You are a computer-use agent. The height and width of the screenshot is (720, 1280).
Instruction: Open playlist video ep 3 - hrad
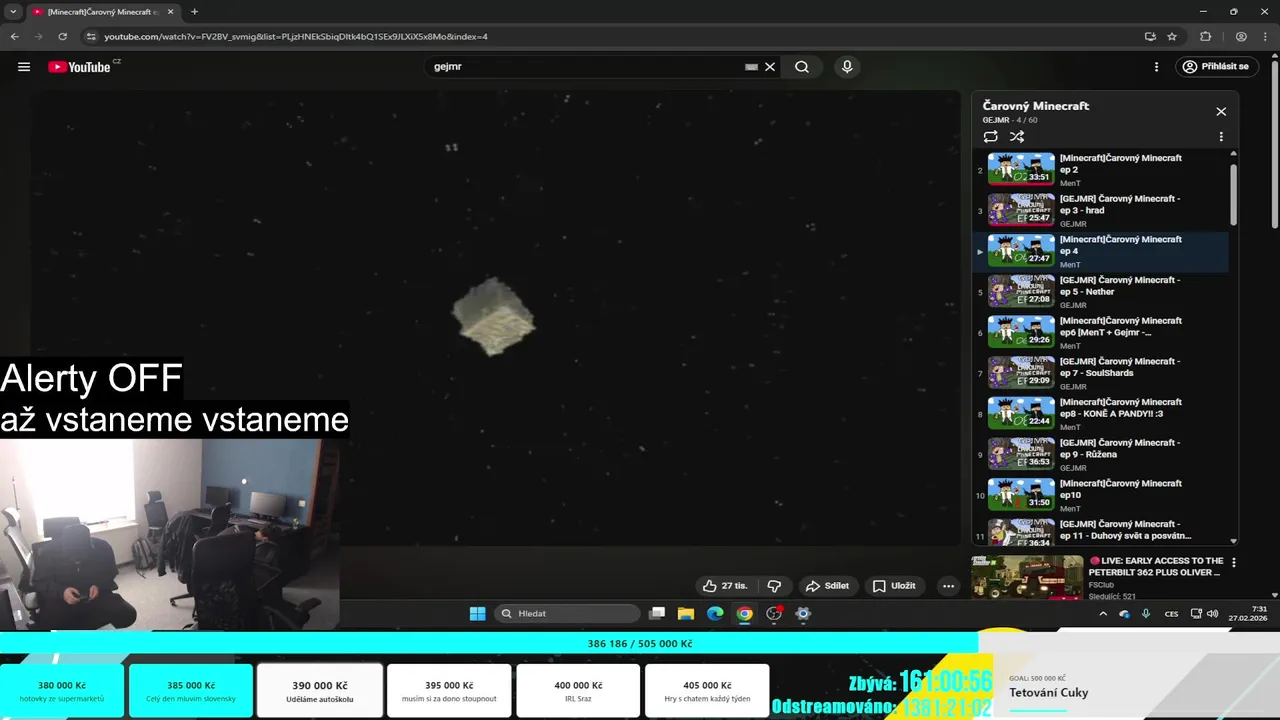coord(1100,210)
